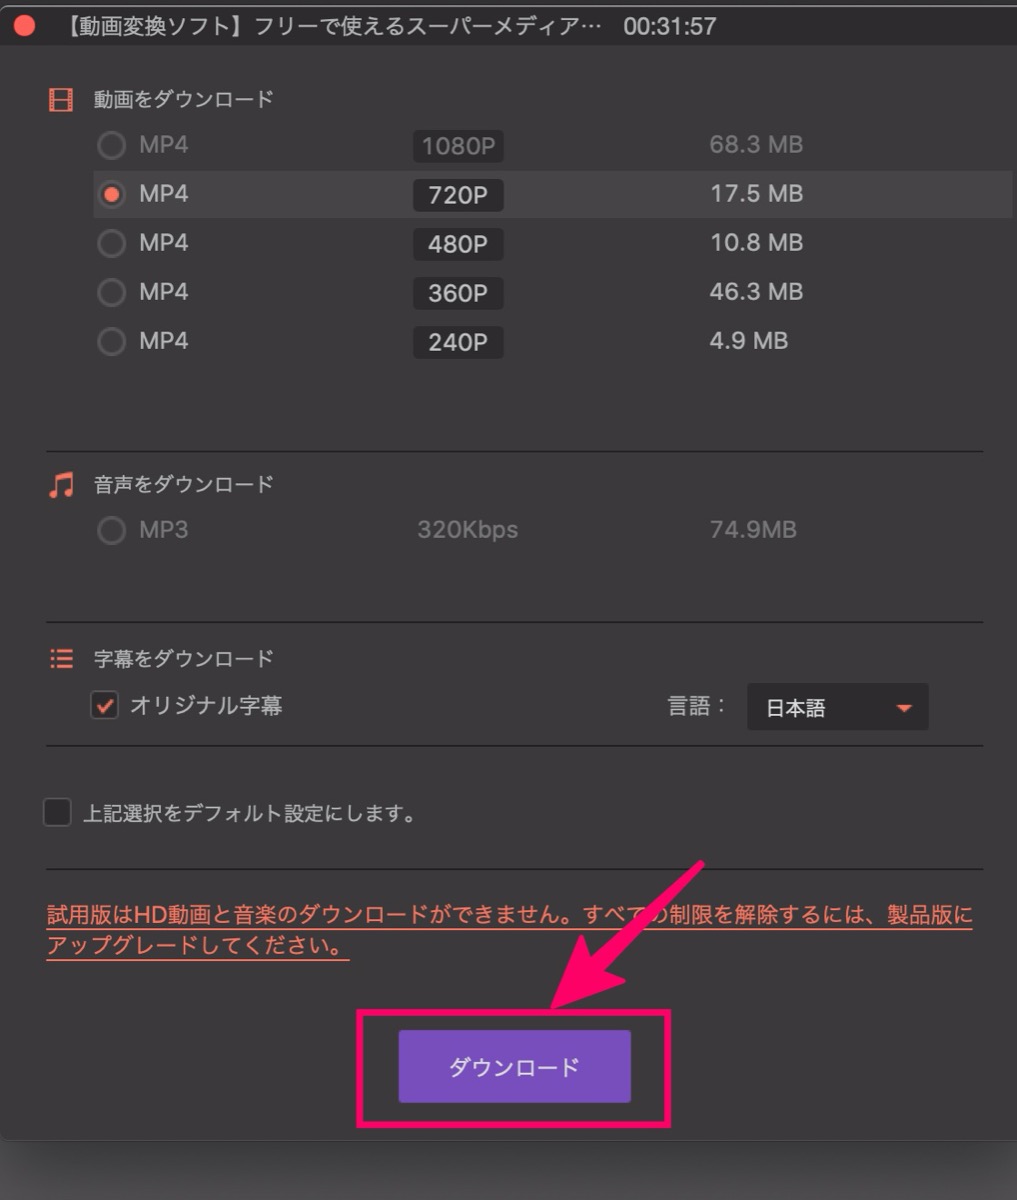Click the 320Kbps bitrate text

pyautogui.click(x=467, y=530)
